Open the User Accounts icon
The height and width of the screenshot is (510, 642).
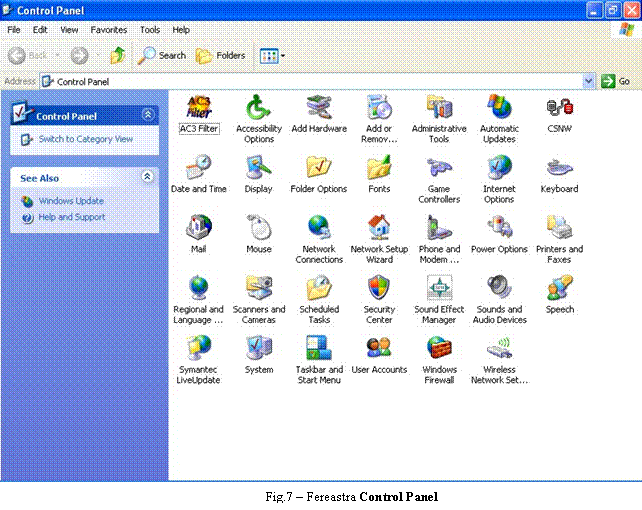tap(379, 348)
